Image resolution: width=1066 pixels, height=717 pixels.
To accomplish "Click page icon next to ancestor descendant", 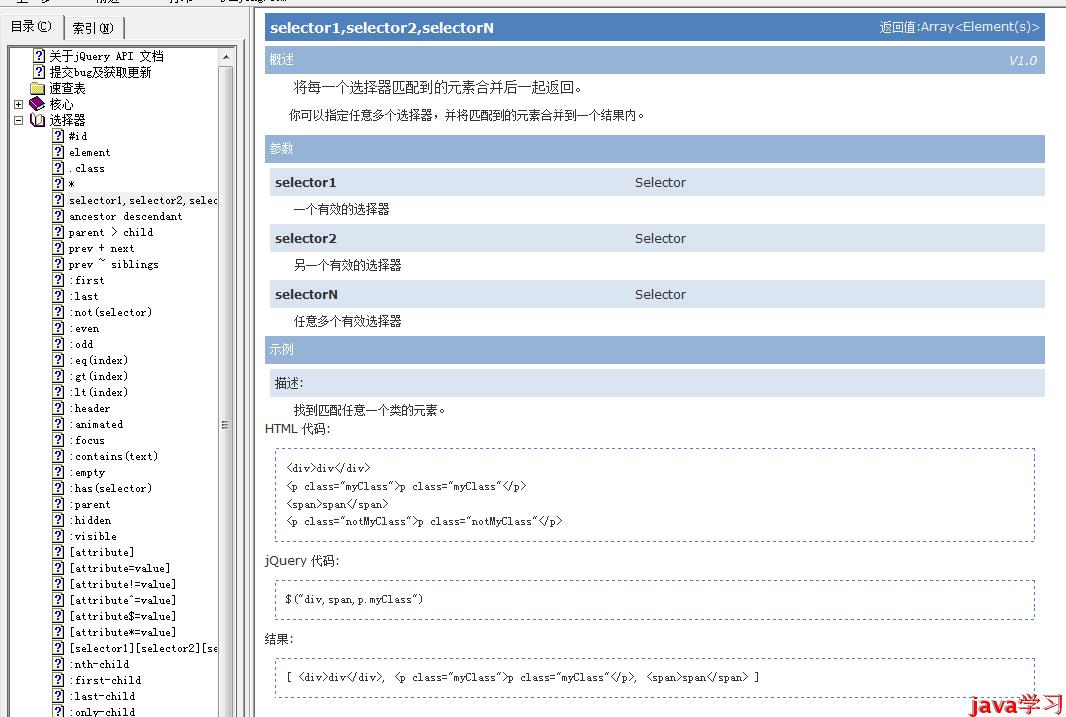I will tap(58, 216).
